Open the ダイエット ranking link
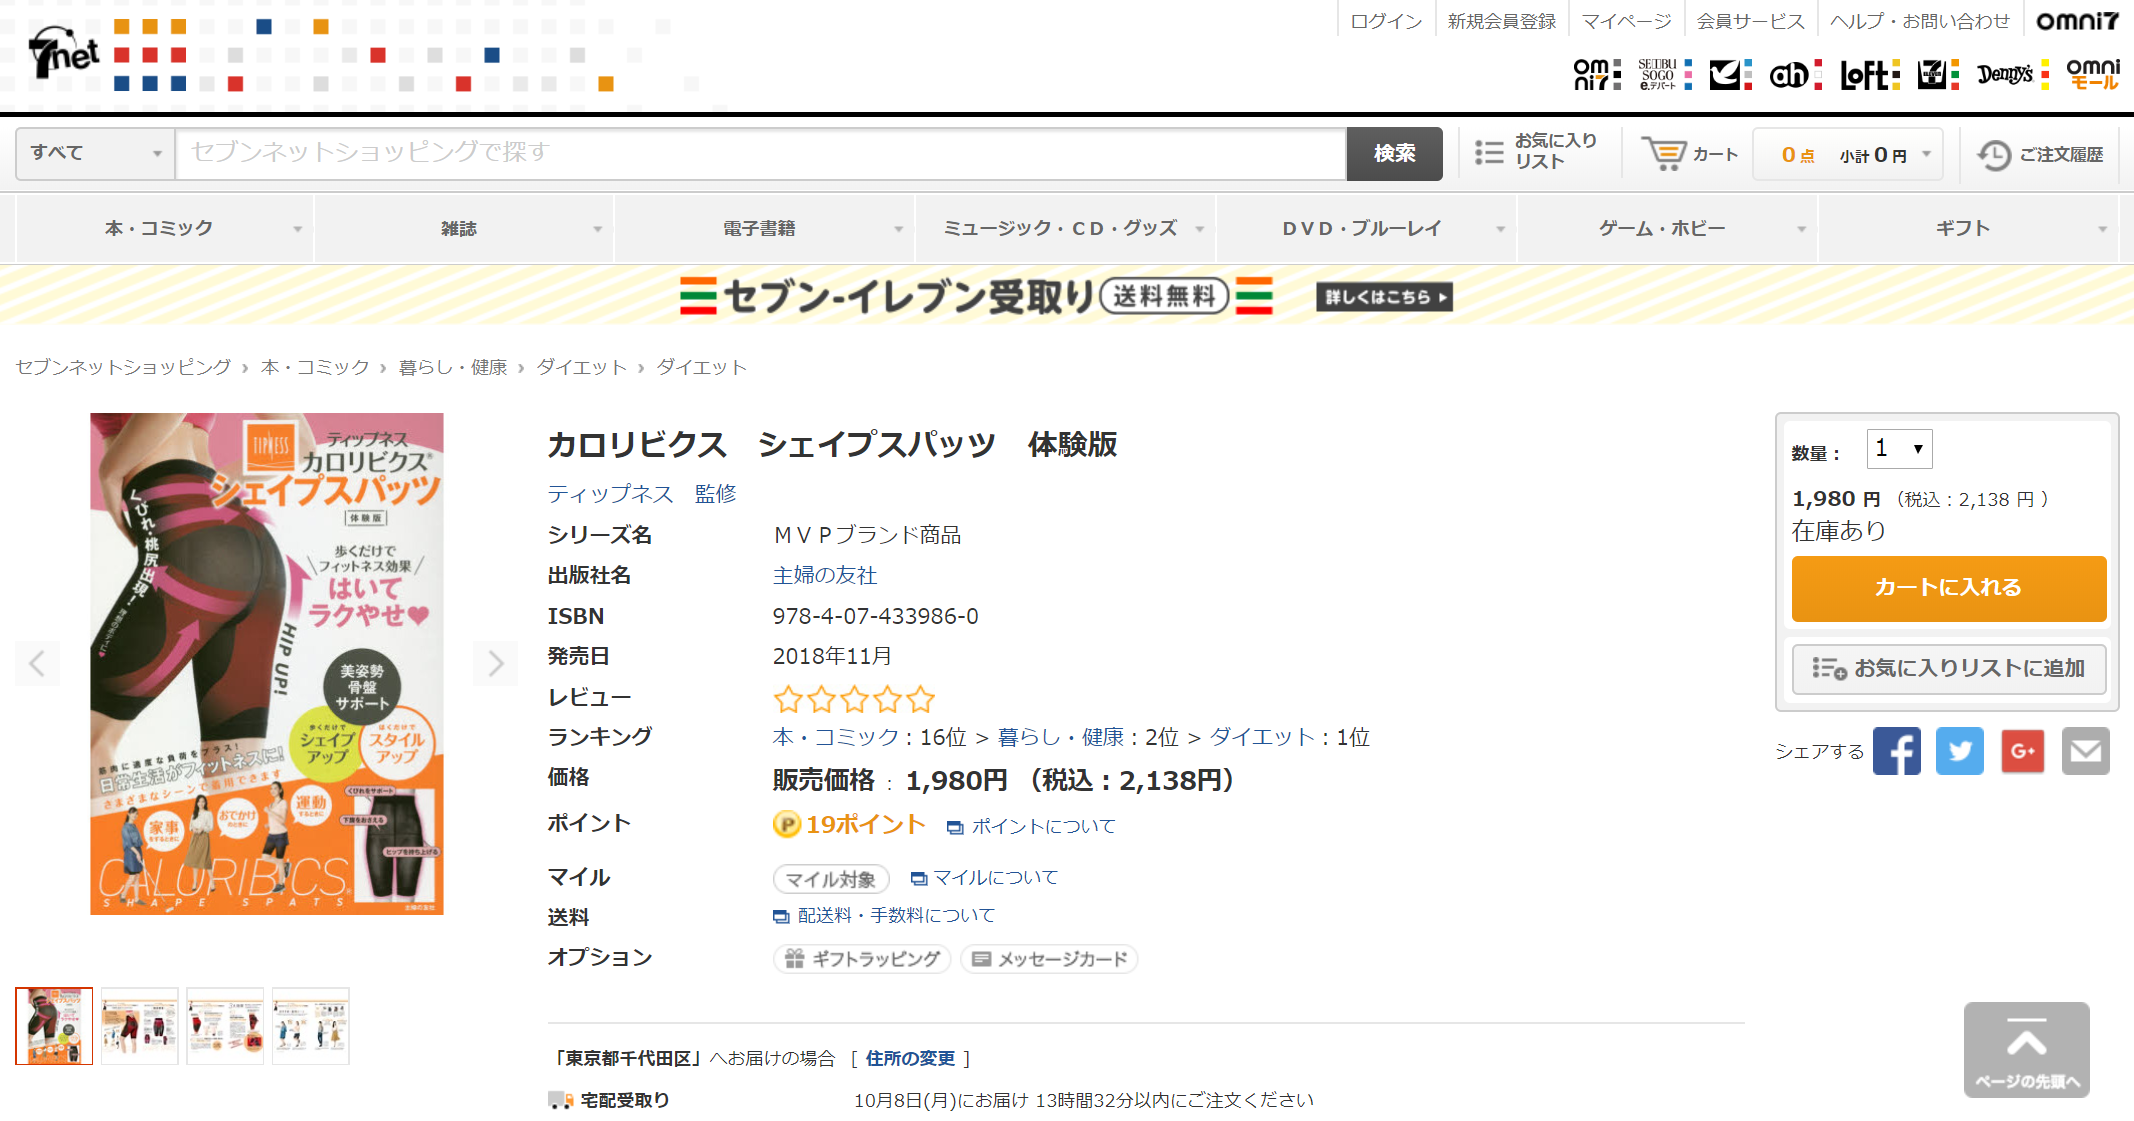 coord(1262,737)
